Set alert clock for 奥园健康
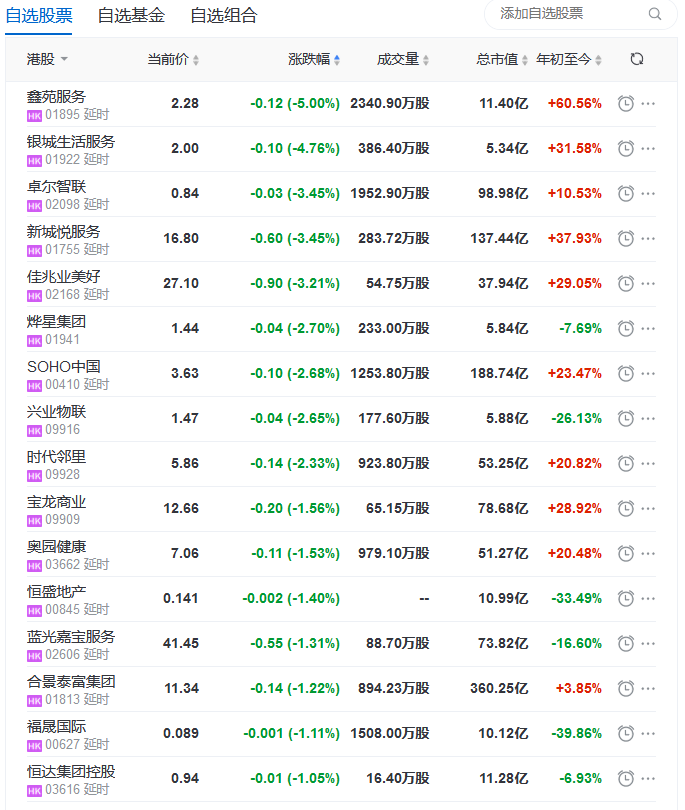Screen dimensions: 685x810 626,553
